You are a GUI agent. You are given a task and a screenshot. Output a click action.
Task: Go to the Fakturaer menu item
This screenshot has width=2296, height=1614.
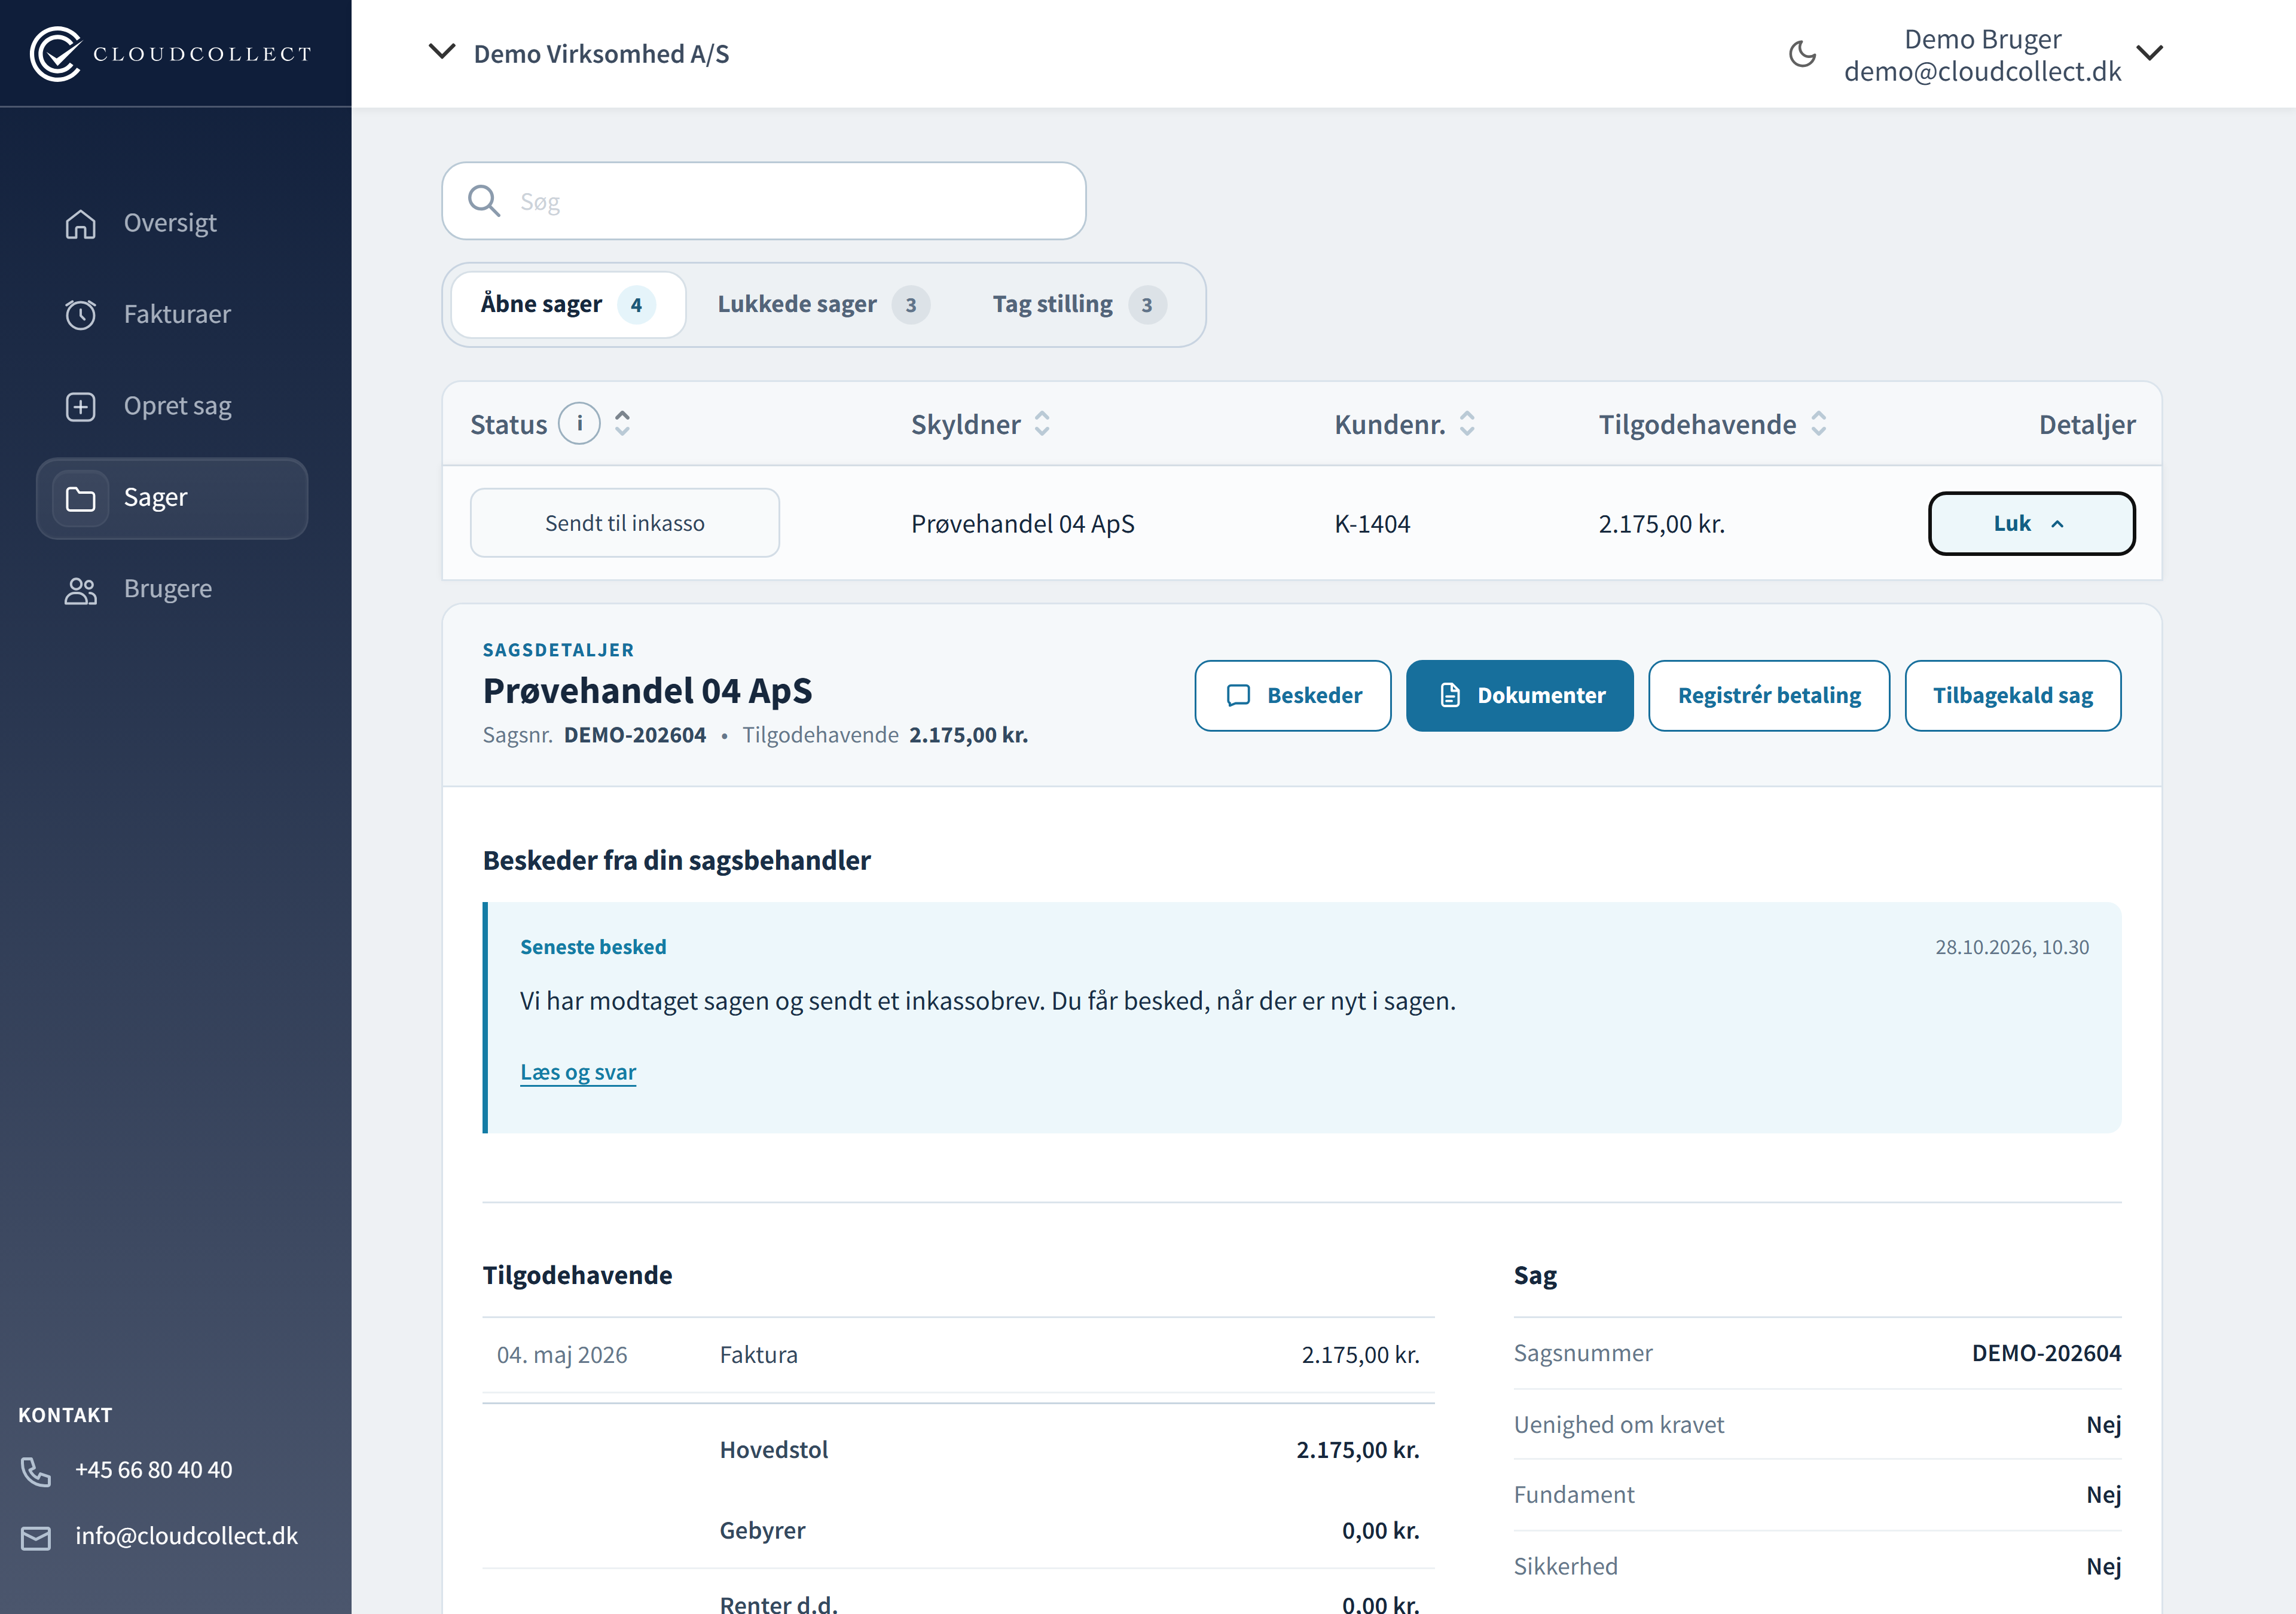point(172,315)
